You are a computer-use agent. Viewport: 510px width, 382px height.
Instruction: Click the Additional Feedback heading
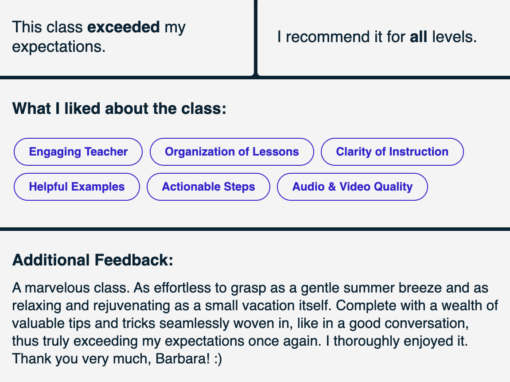pyautogui.click(x=93, y=260)
